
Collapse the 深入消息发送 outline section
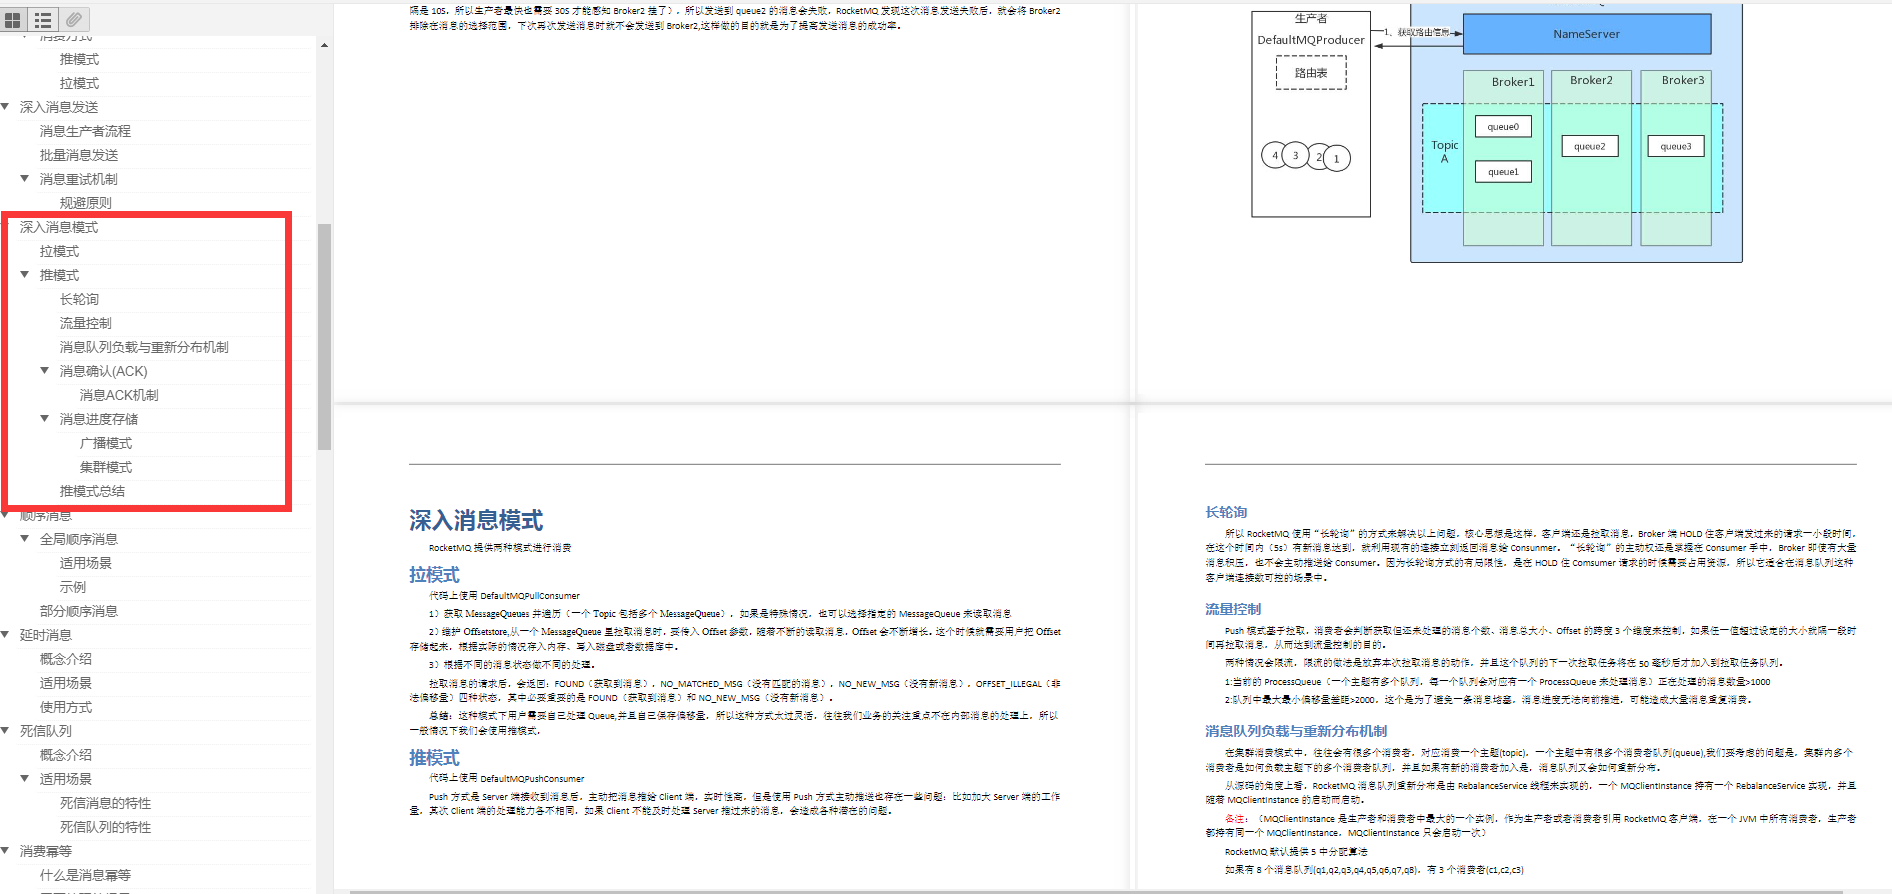tap(6, 107)
